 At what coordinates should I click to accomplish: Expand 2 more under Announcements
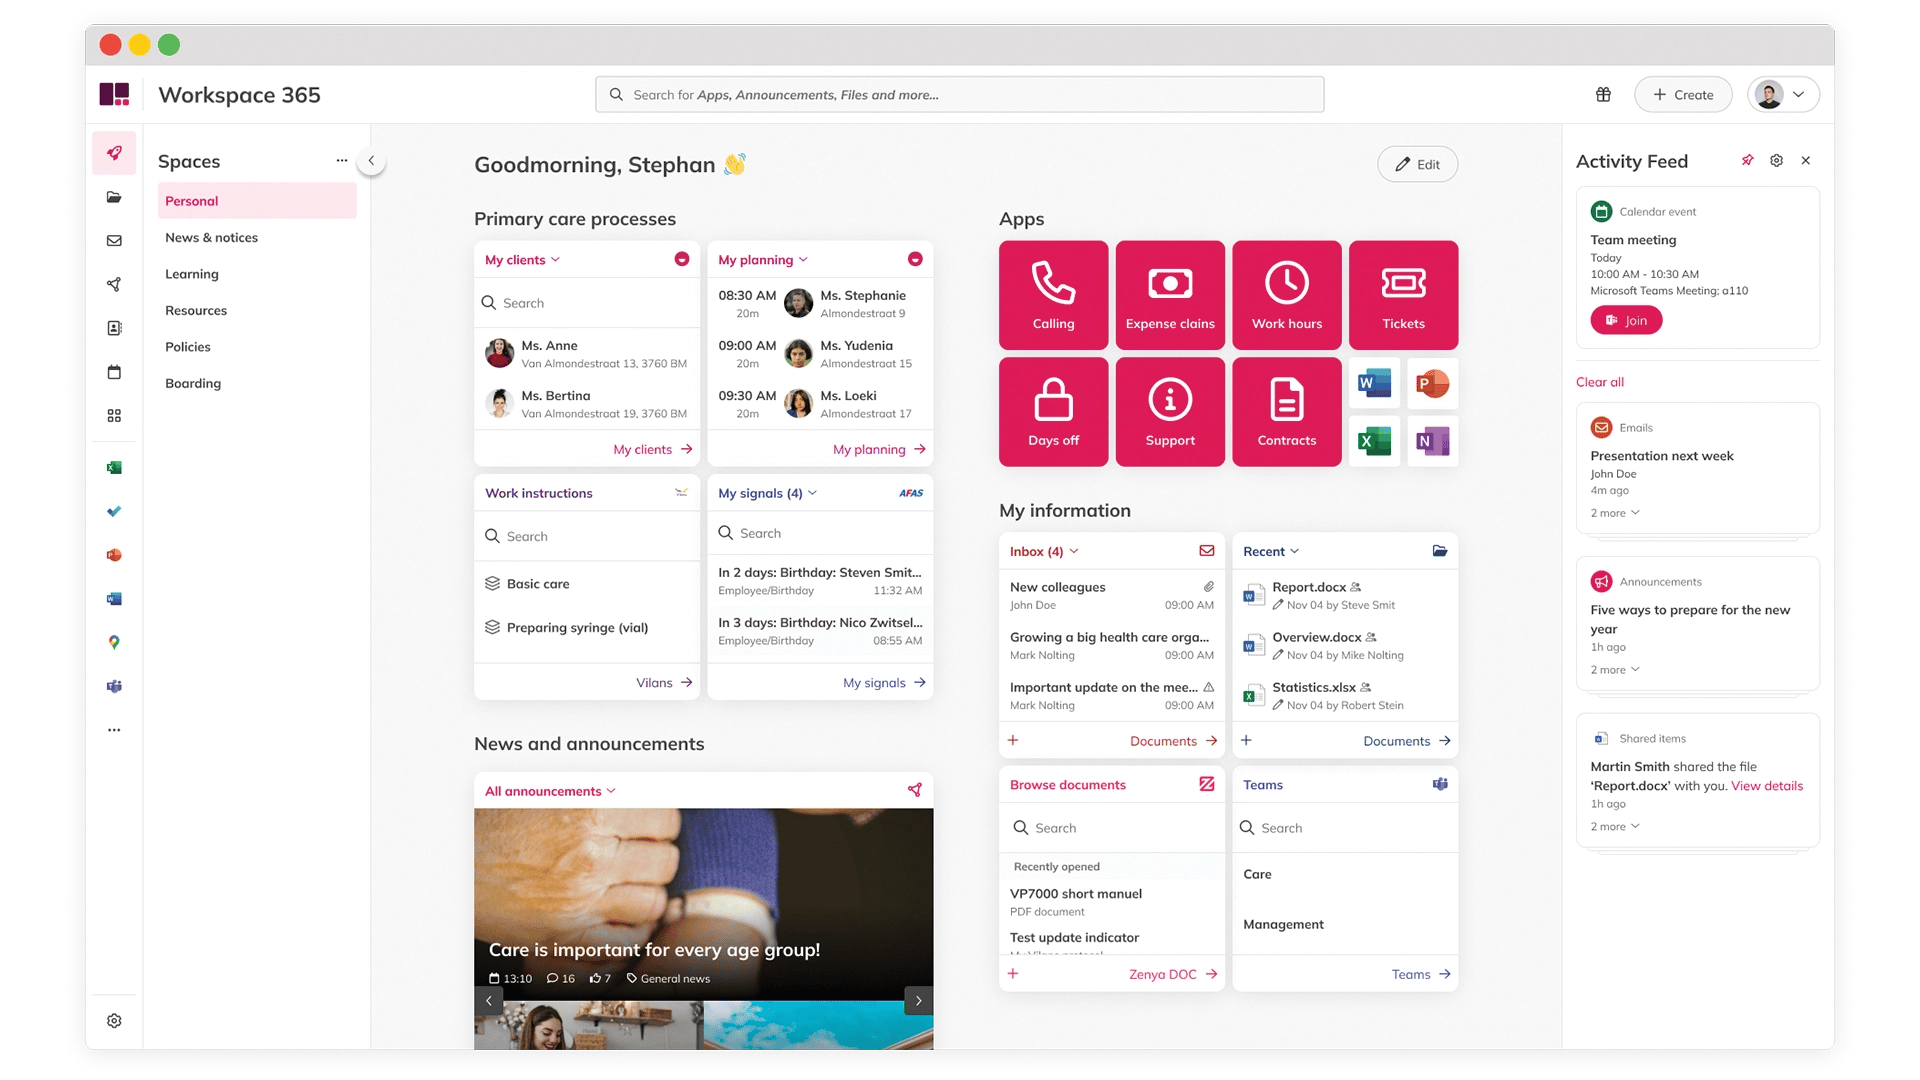click(x=1615, y=670)
